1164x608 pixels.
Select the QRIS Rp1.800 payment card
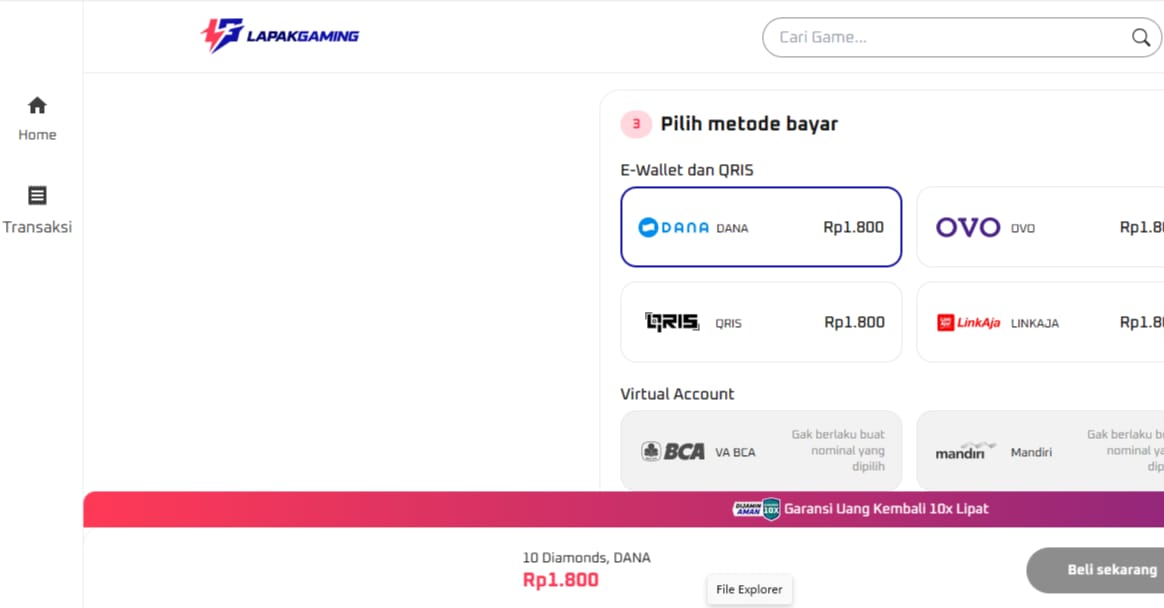click(761, 322)
